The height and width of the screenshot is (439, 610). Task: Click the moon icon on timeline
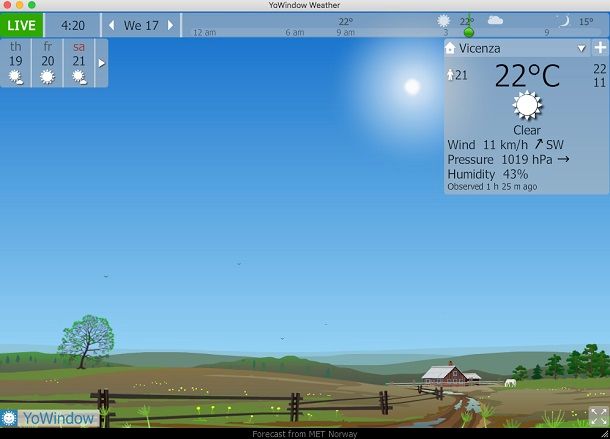coord(564,21)
